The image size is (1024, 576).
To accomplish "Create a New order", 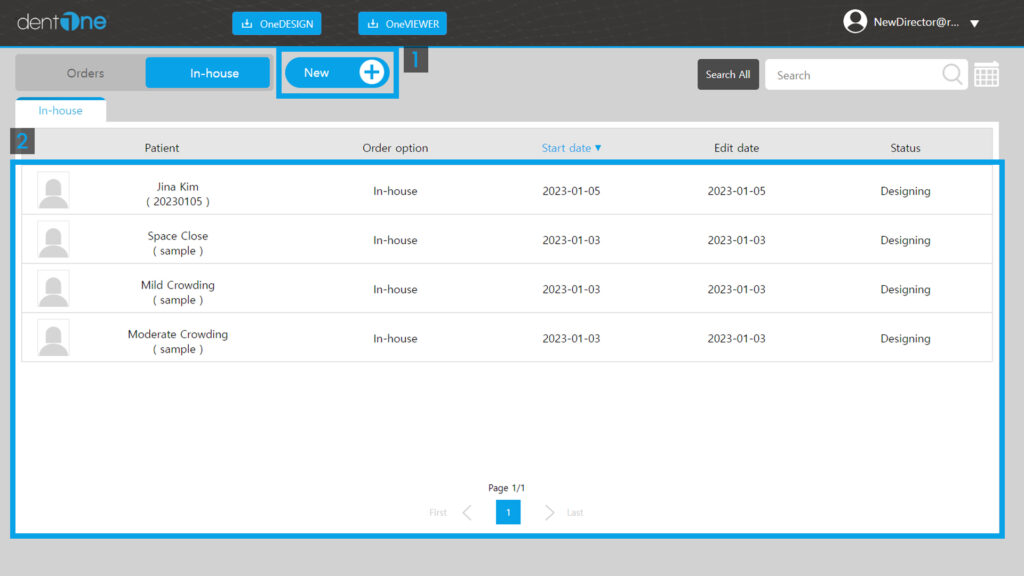I will [x=337, y=72].
